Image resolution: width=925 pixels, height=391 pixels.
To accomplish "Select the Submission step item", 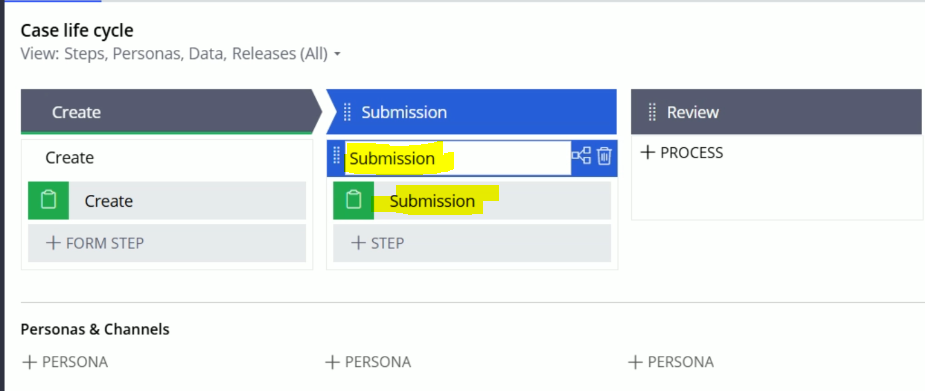I will click(472, 201).
